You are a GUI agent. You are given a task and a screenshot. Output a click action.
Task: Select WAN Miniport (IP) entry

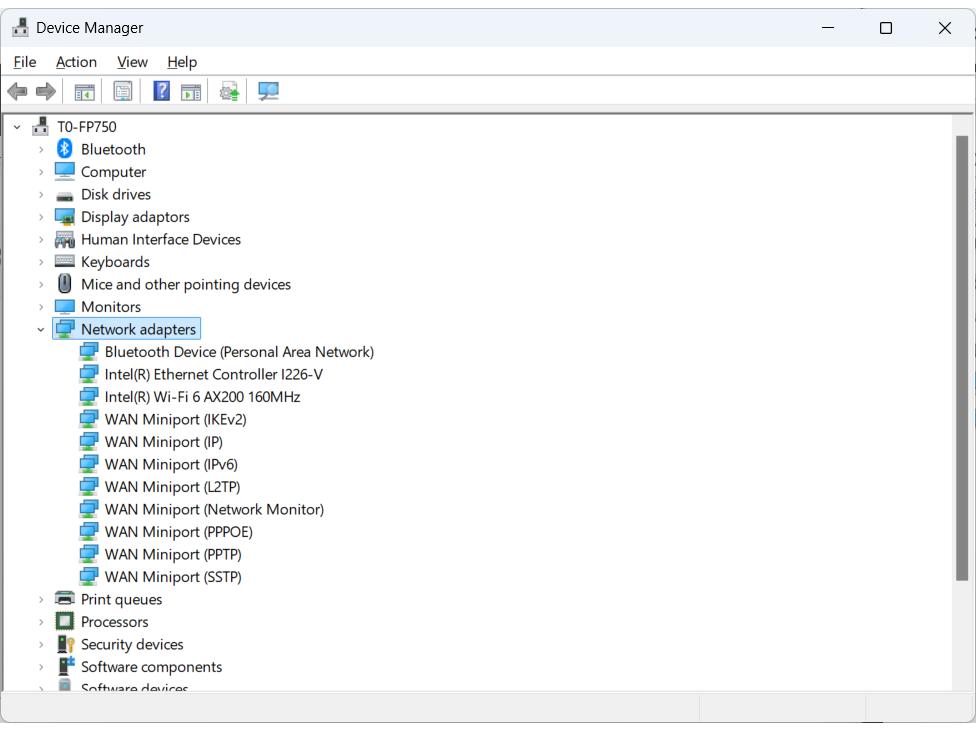(164, 442)
